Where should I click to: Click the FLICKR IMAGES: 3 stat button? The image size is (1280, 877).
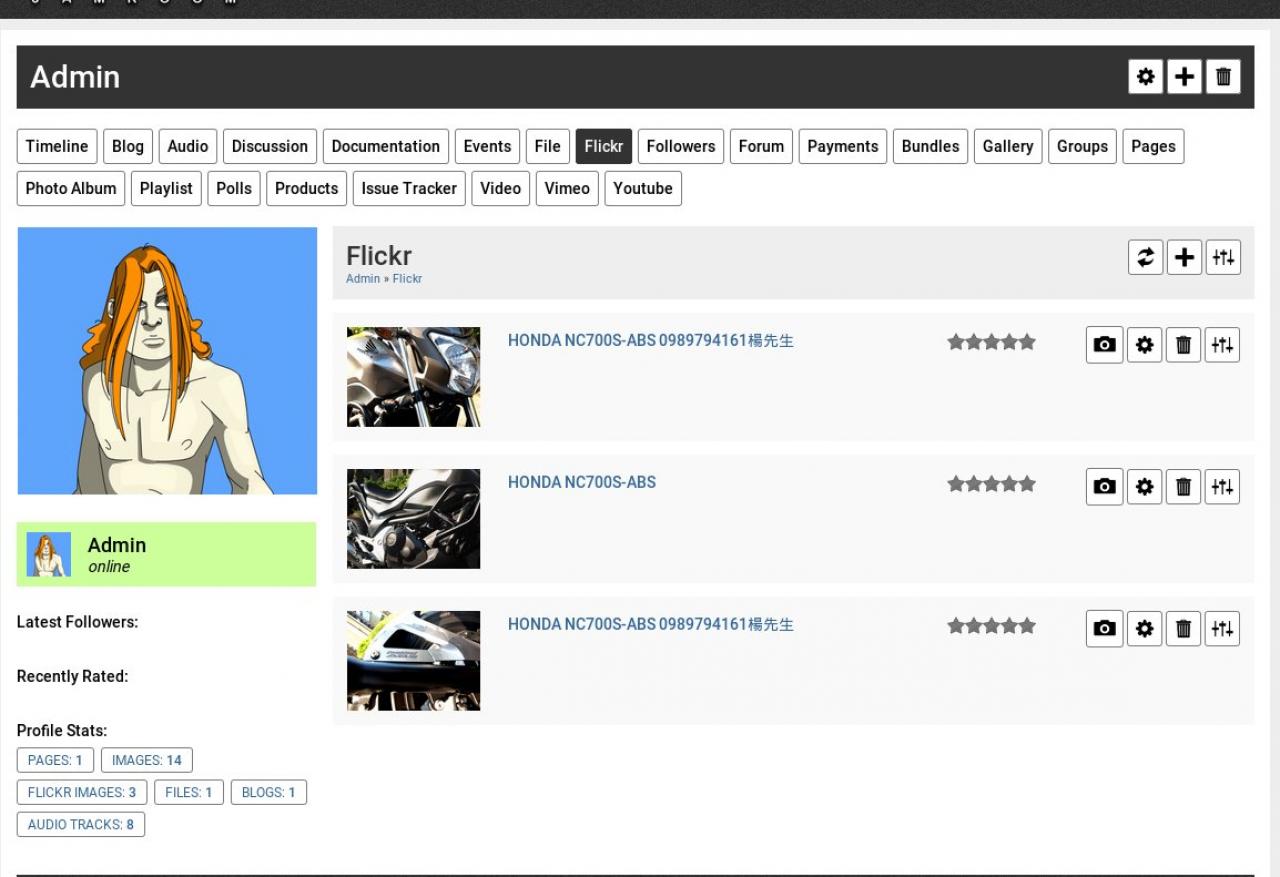[82, 793]
